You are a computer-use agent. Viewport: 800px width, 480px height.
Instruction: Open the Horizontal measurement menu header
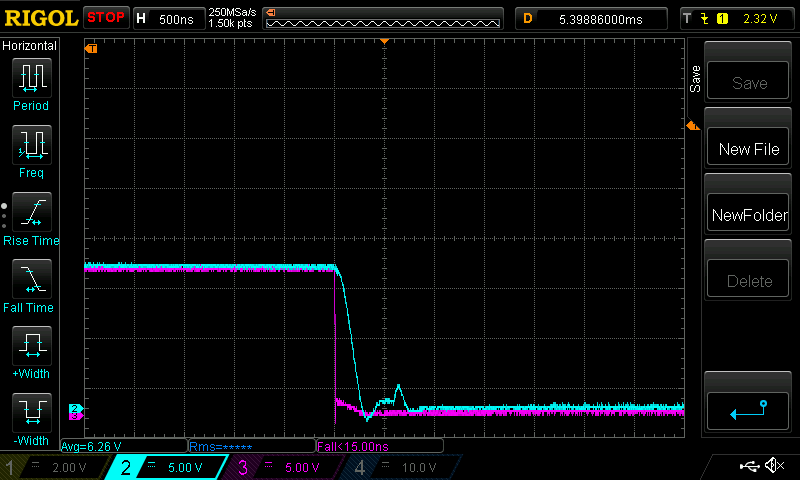tap(30, 46)
